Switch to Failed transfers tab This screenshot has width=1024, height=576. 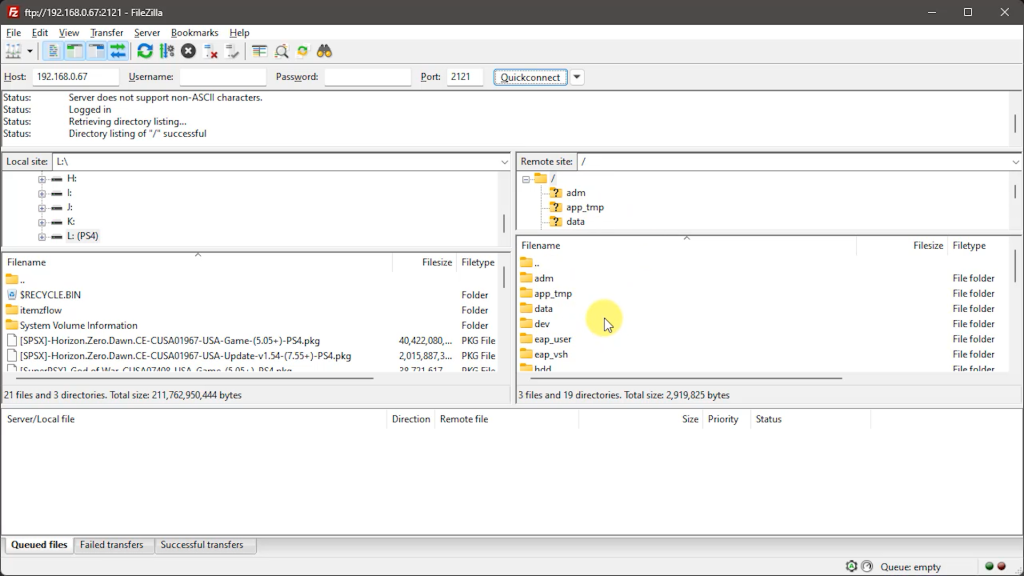tap(112, 545)
